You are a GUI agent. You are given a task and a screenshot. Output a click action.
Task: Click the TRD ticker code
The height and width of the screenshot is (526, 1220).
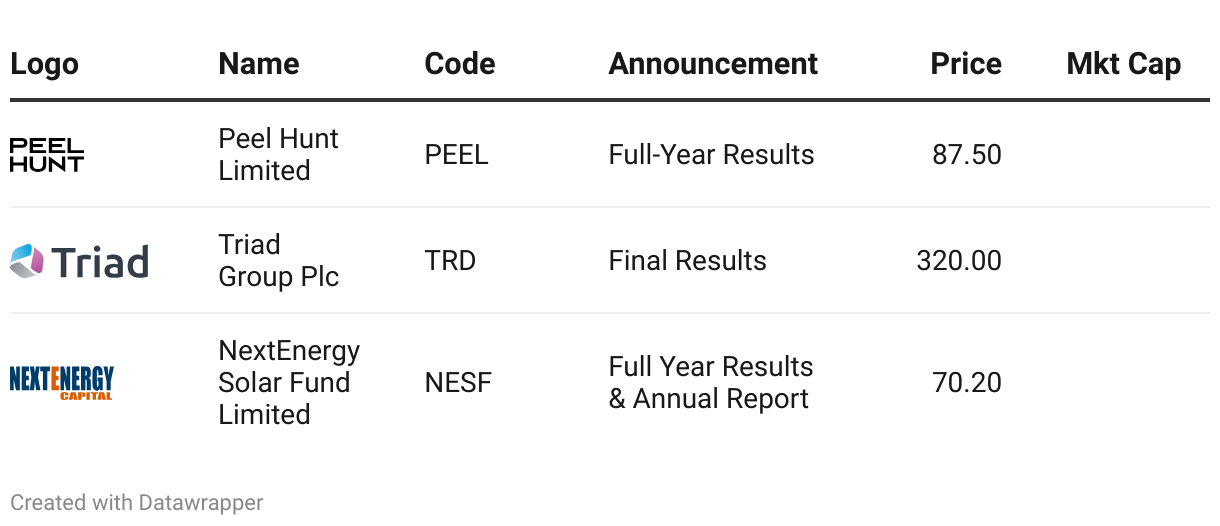point(451,261)
